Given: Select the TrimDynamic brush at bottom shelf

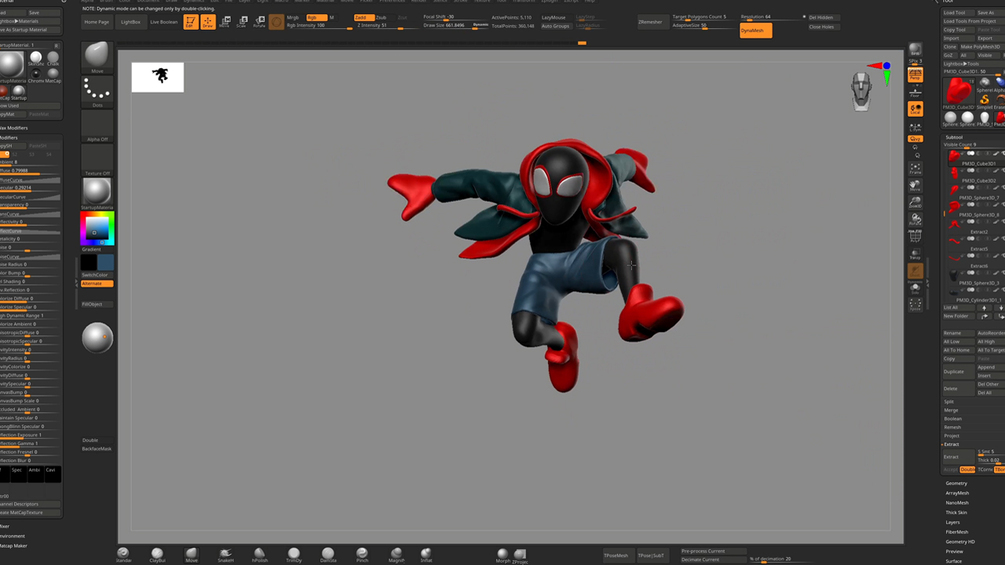Looking at the screenshot, I should coord(294,554).
